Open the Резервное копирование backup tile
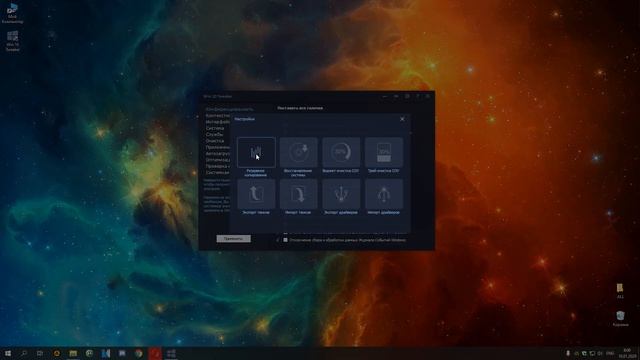Image resolution: width=640 pixels, height=360 pixels. point(256,152)
